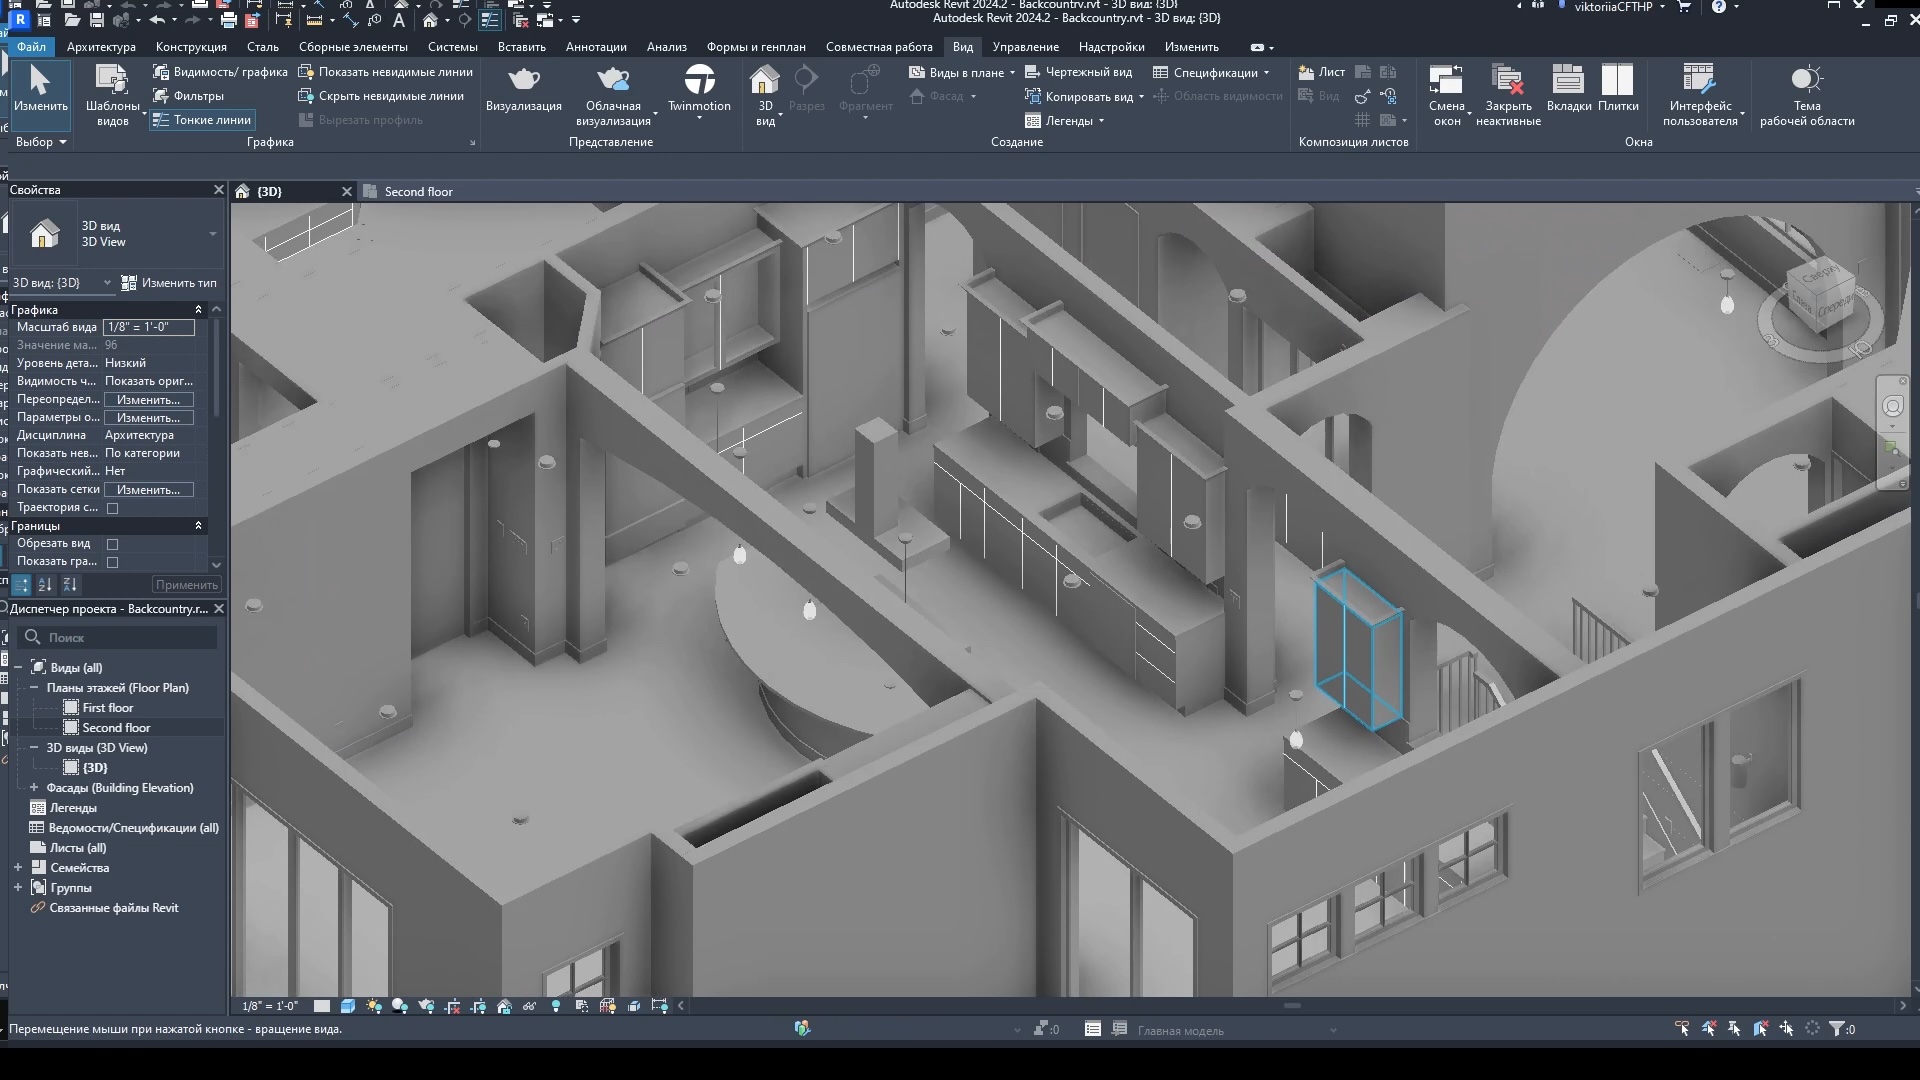The image size is (1920, 1080).
Task: Select the Rendering teapot icon
Action: (x=524, y=80)
